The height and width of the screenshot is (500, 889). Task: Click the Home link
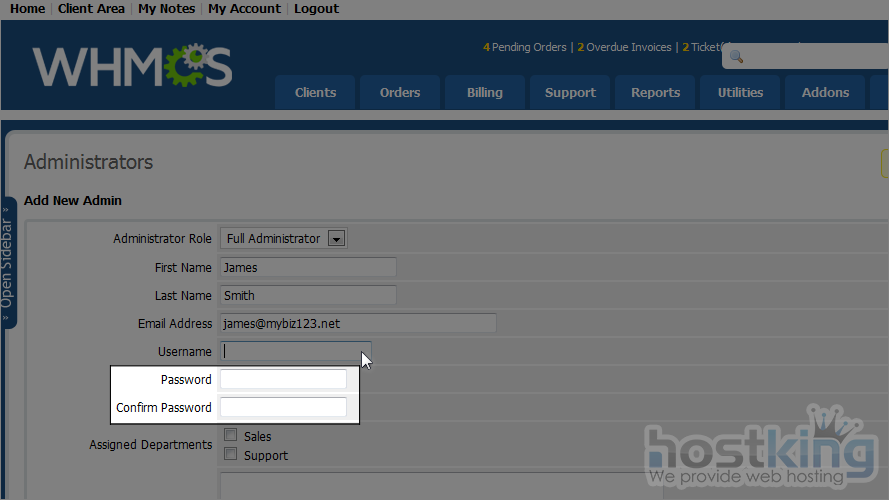(27, 9)
